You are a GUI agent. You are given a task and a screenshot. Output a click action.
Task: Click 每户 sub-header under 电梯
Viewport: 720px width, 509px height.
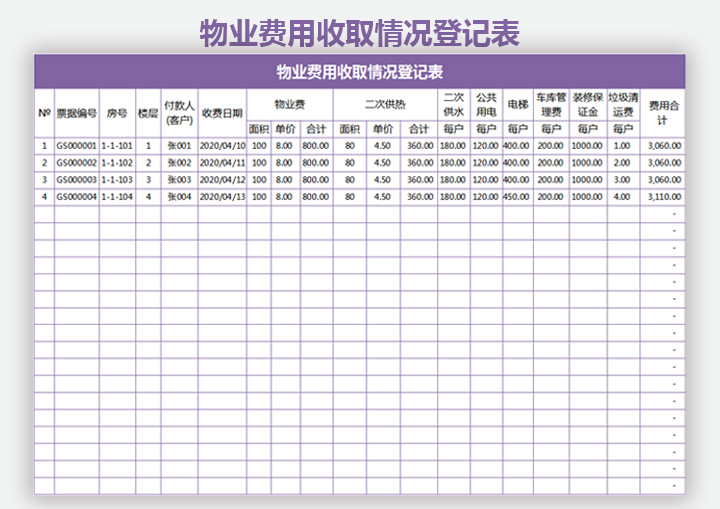(x=518, y=129)
